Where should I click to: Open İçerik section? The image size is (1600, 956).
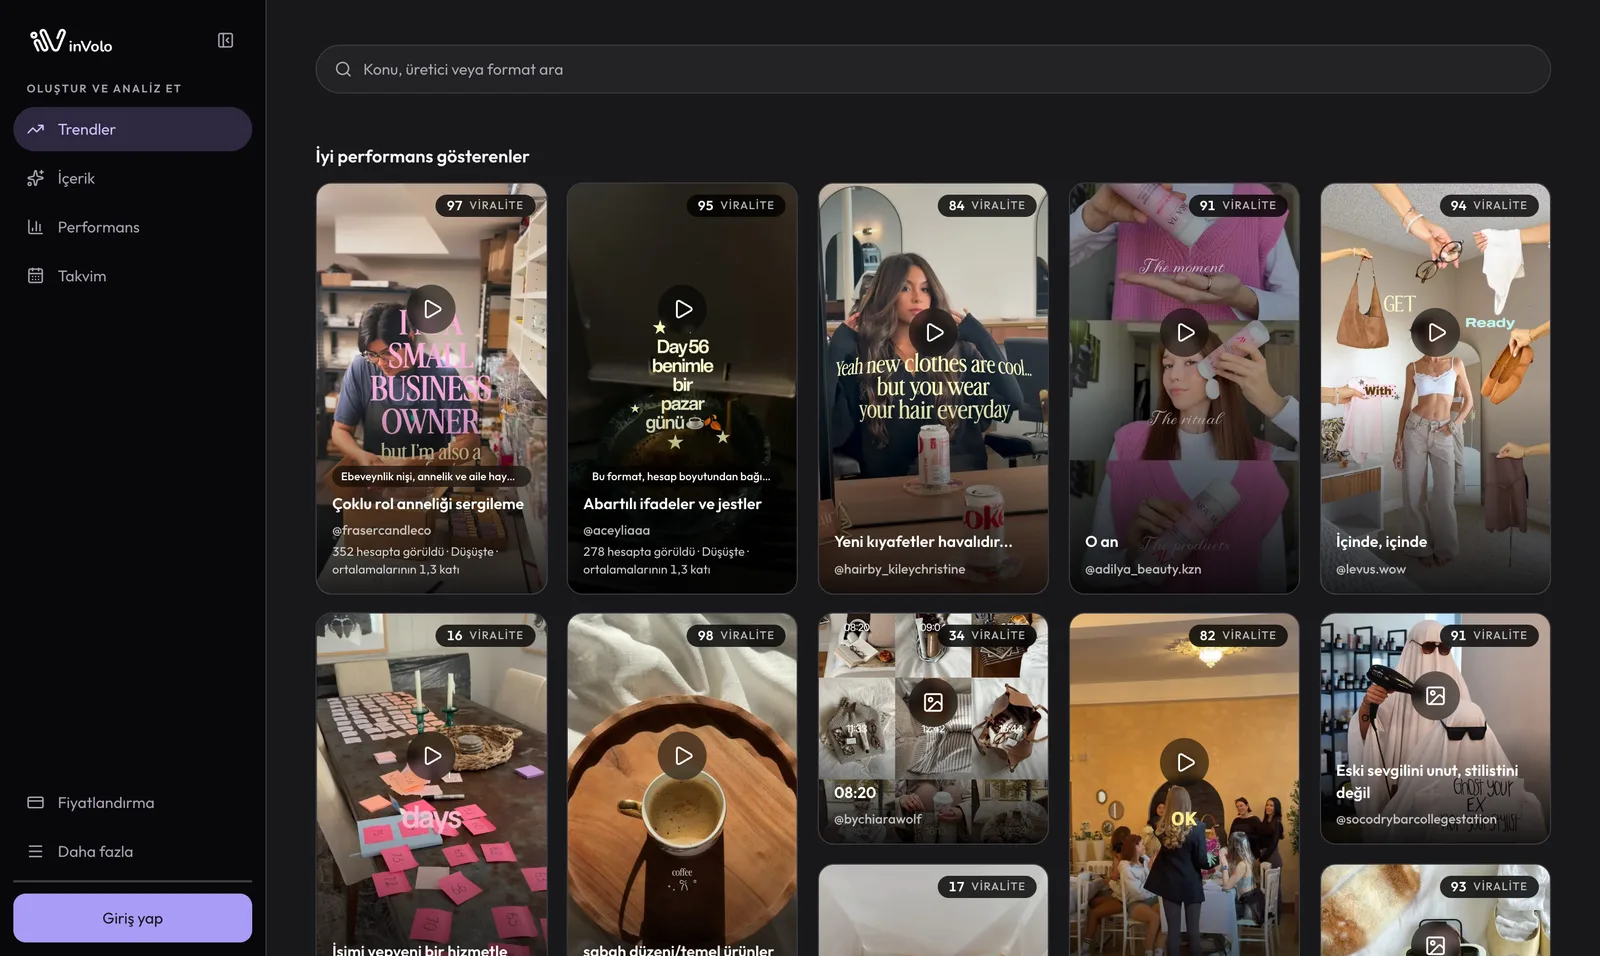click(x=133, y=178)
